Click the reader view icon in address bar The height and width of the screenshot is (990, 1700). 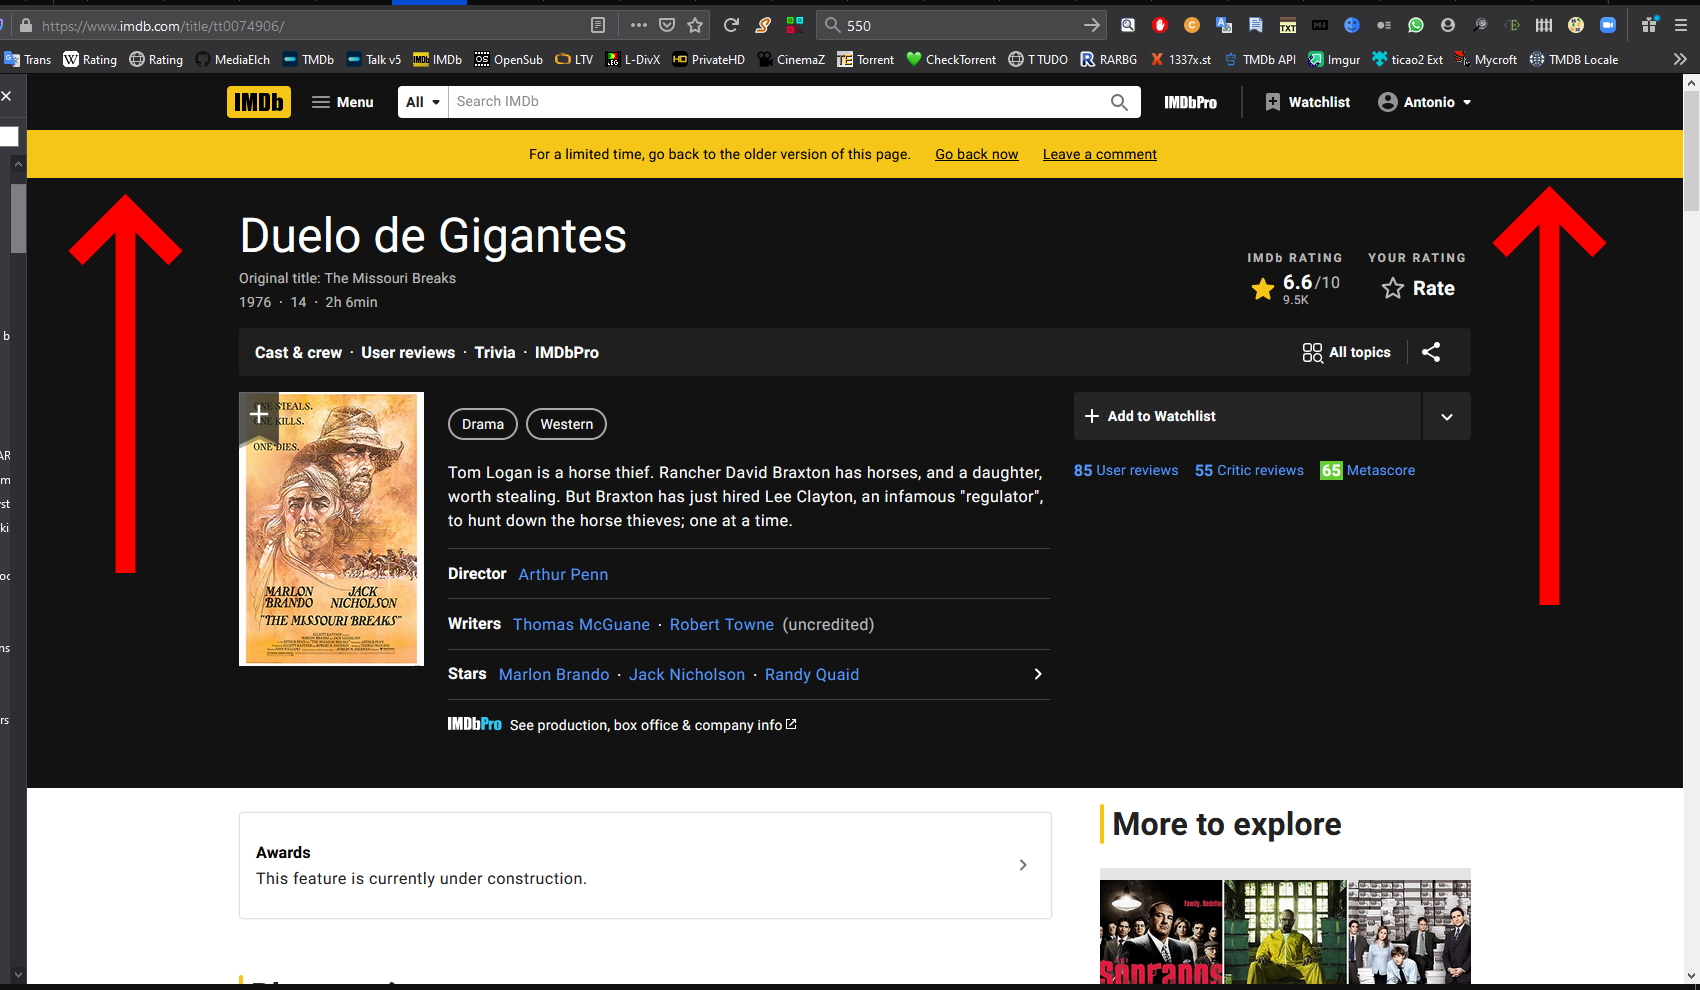click(597, 25)
